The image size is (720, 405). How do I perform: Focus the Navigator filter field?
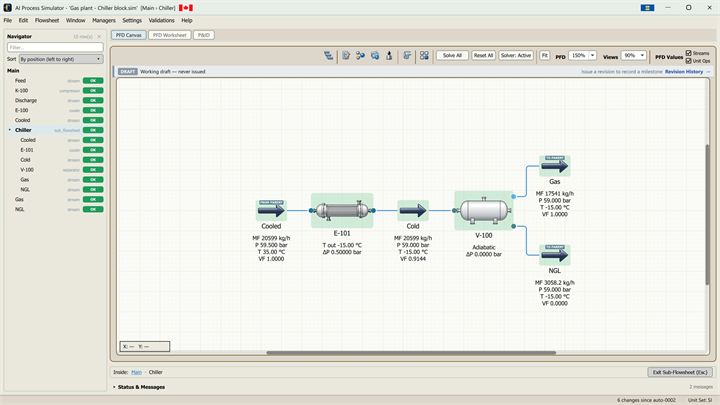pos(55,47)
